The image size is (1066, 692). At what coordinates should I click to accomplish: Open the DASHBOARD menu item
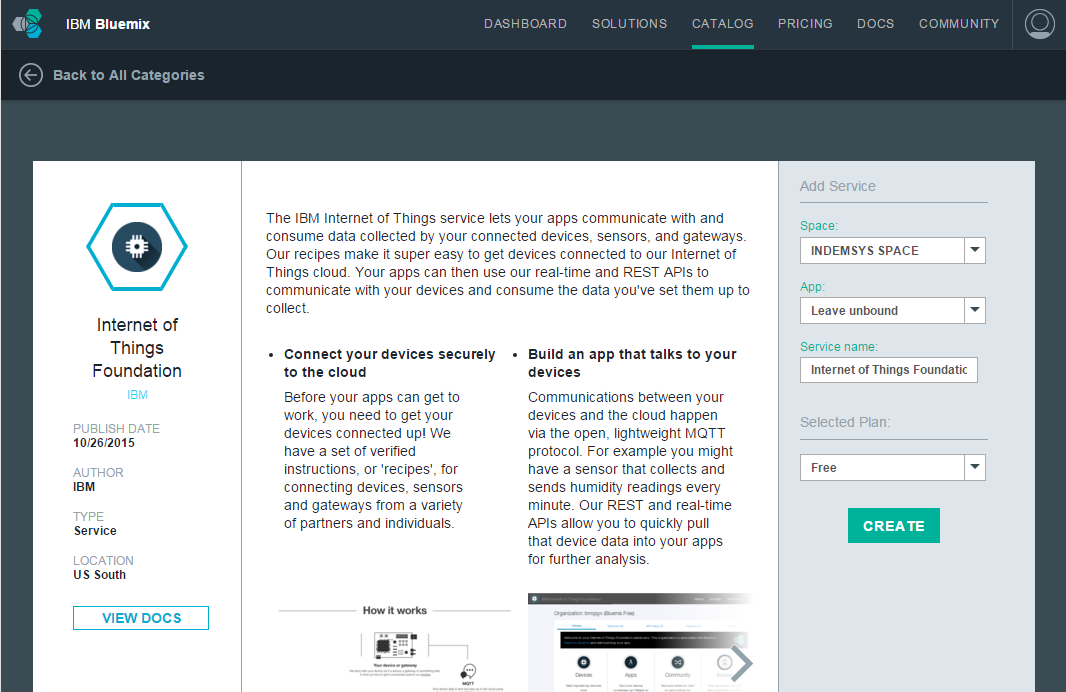(526, 24)
